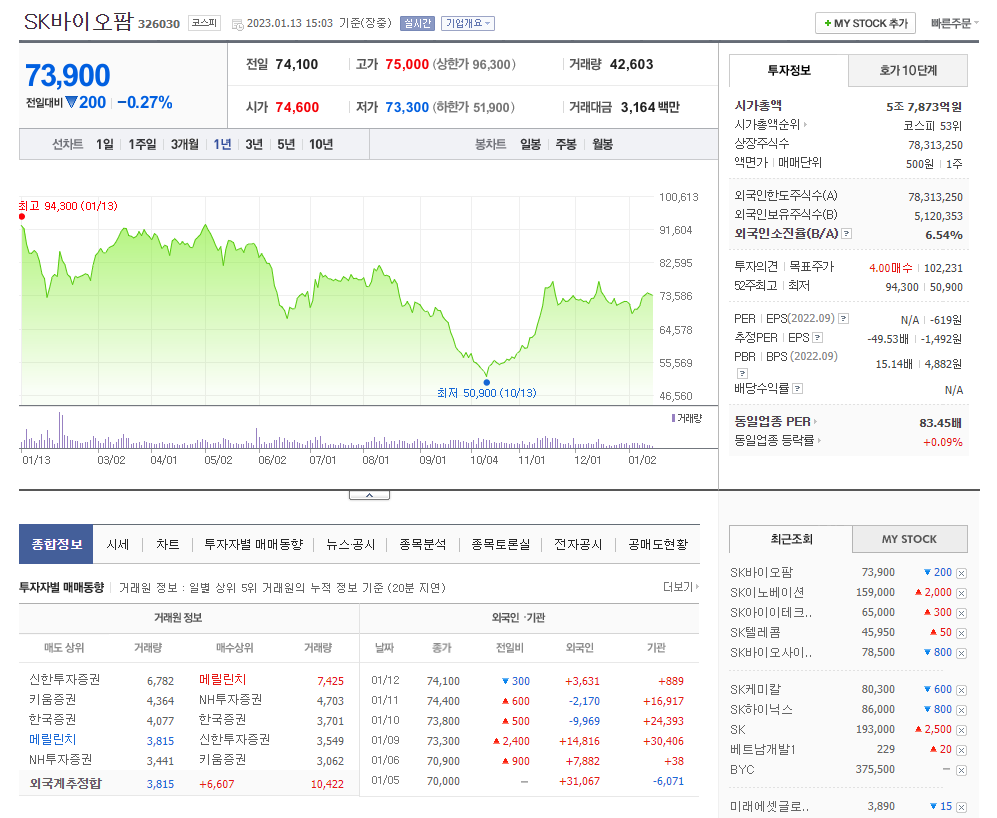Switch to 월봉 candle chart
The width and height of the screenshot is (997, 818).
[602, 144]
